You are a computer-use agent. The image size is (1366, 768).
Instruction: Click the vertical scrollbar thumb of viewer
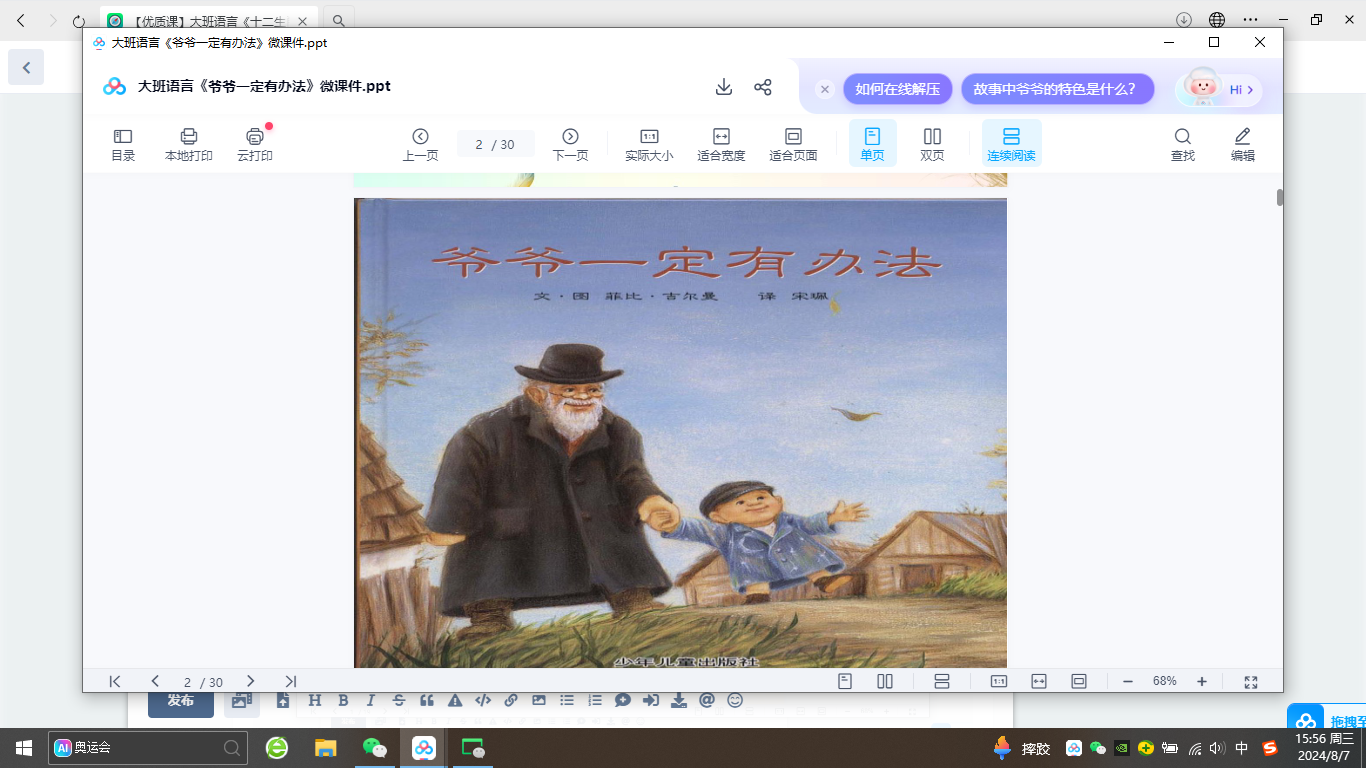(1280, 197)
